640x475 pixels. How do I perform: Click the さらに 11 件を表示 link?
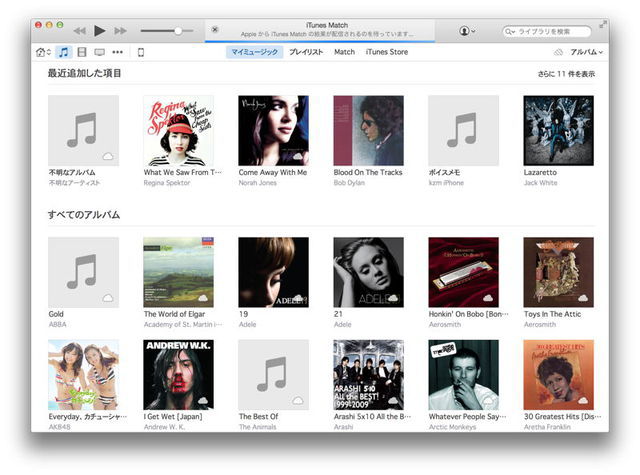(566, 74)
